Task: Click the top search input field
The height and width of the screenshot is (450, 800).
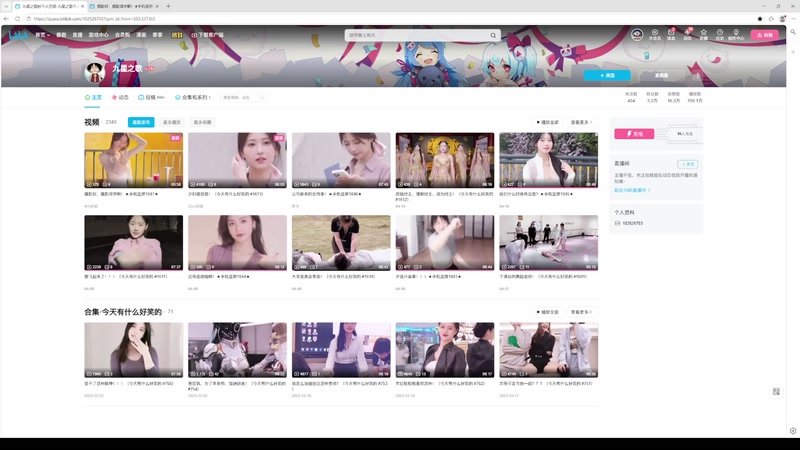Action: [x=415, y=35]
